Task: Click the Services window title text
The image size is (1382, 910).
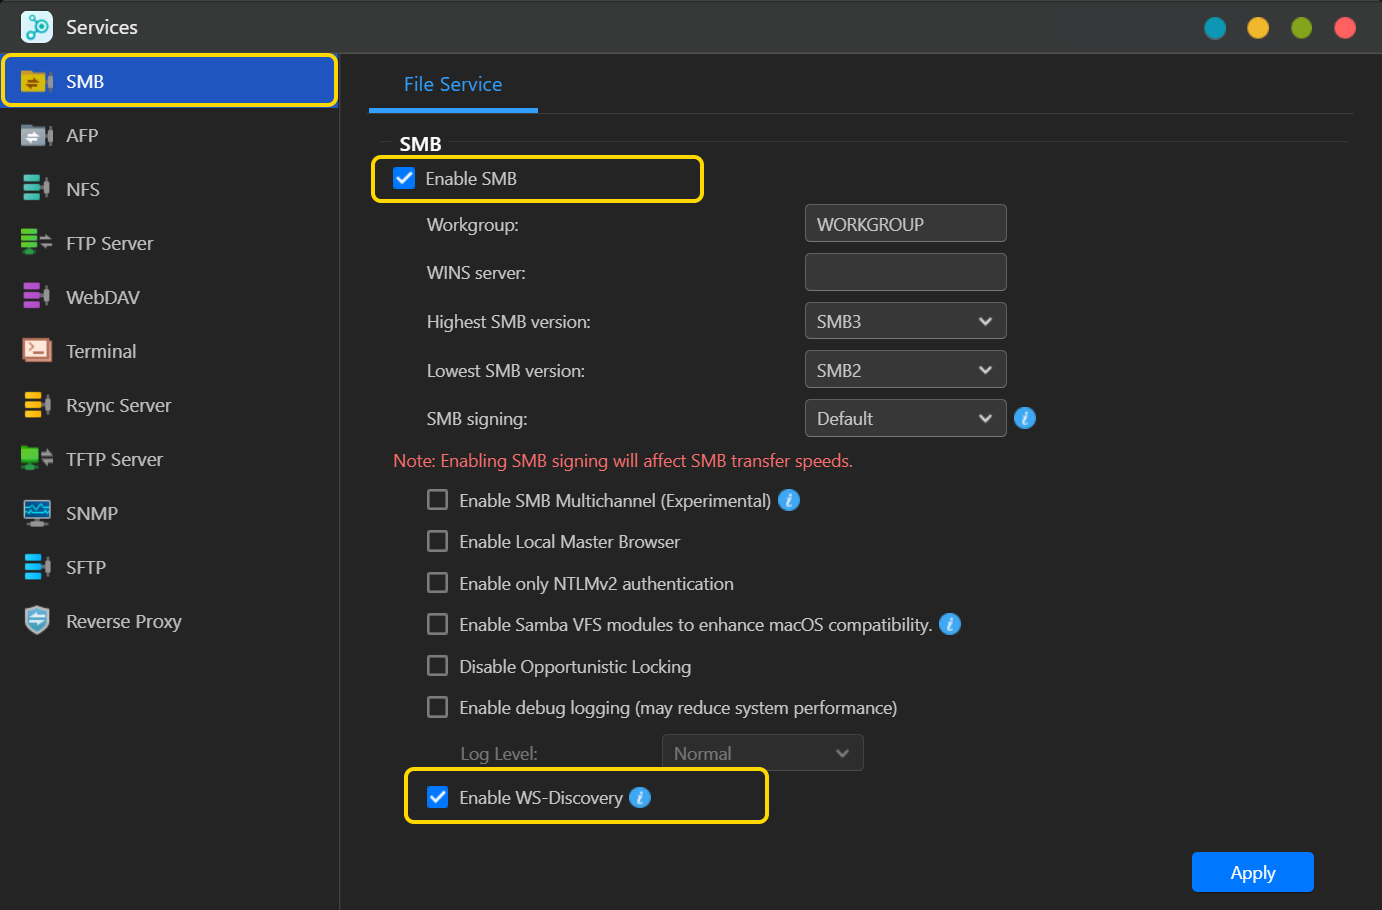Action: pos(102,27)
